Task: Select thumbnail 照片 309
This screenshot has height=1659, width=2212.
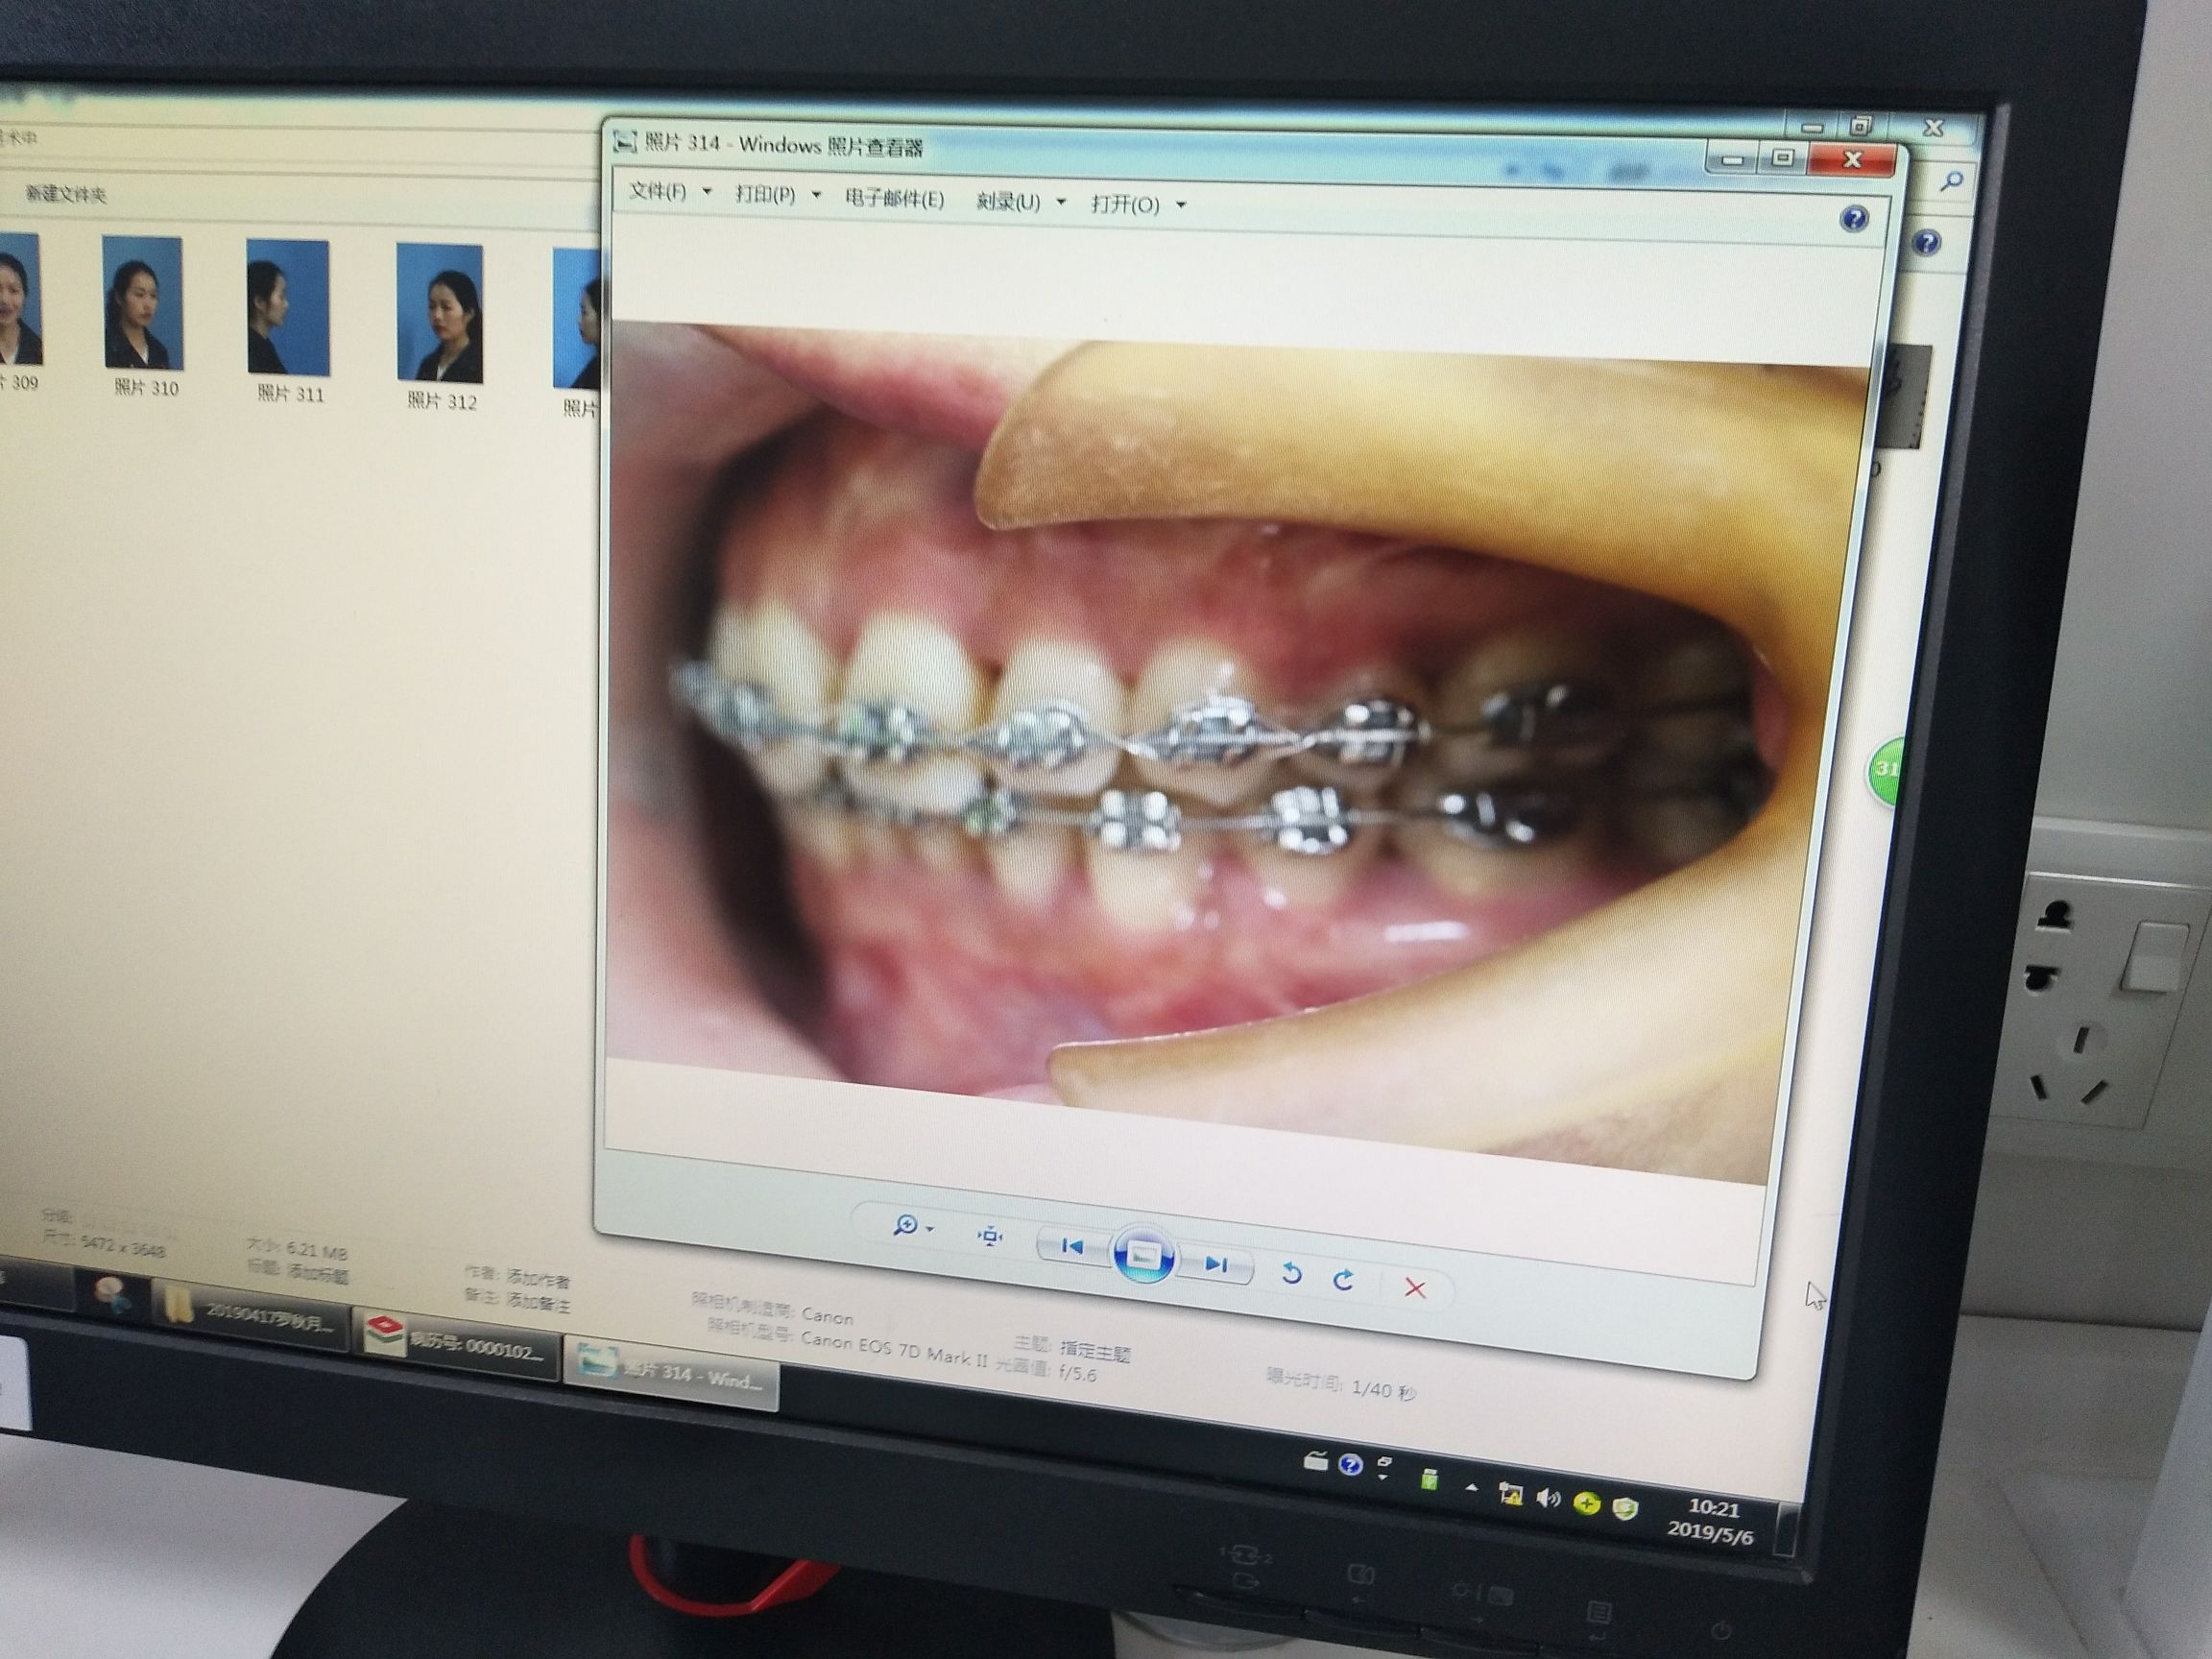Action: pos(19,311)
